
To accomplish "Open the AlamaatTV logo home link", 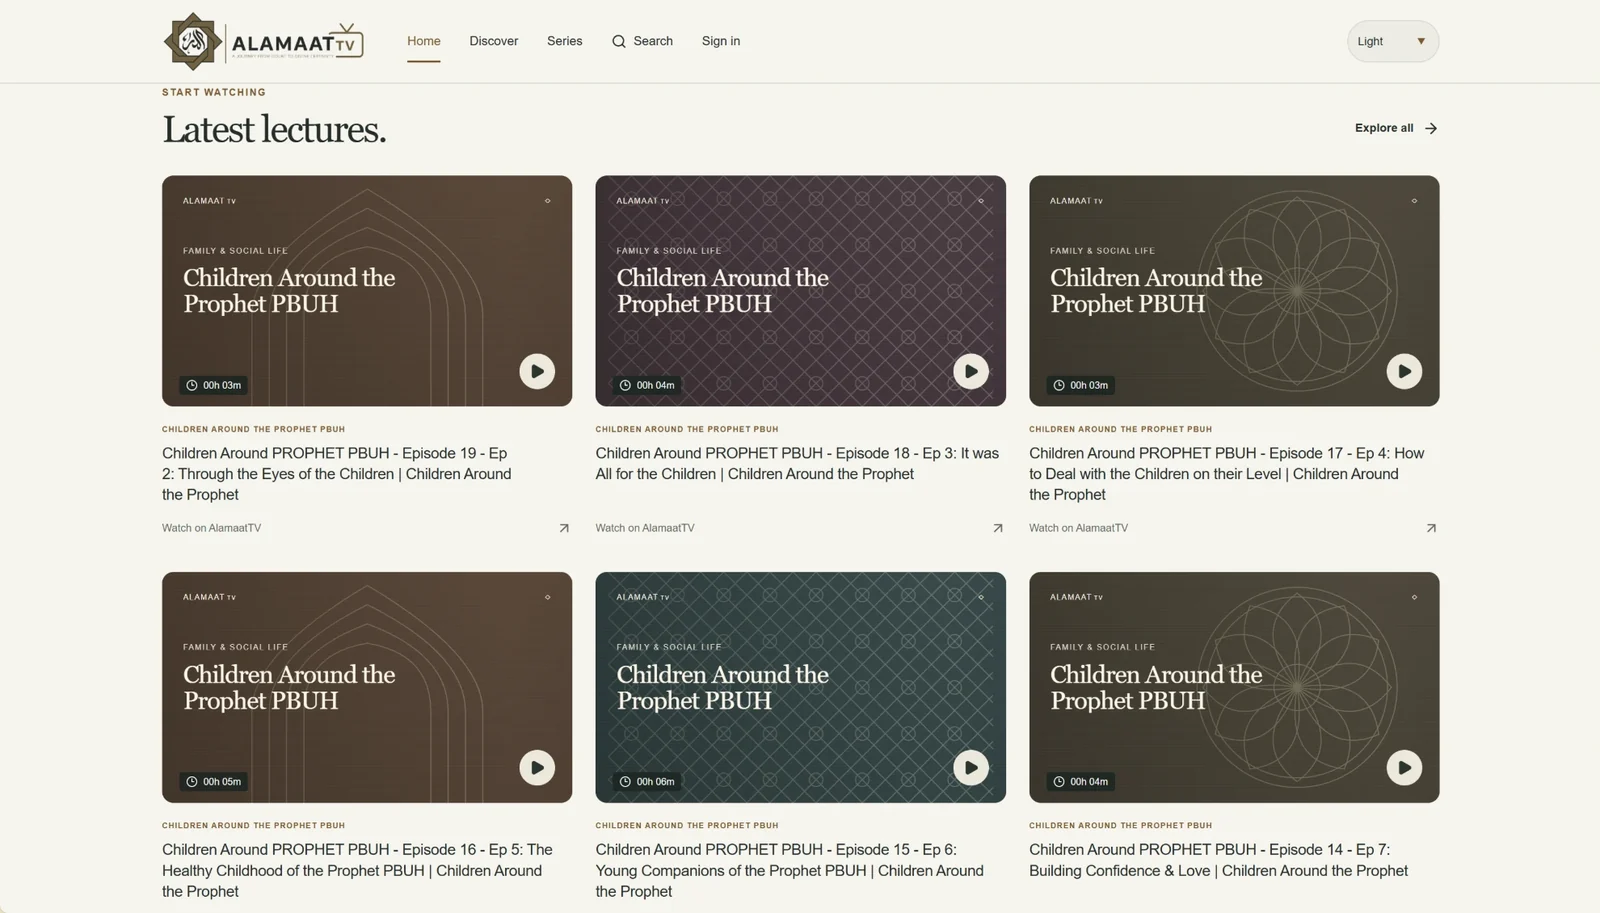I will [264, 41].
